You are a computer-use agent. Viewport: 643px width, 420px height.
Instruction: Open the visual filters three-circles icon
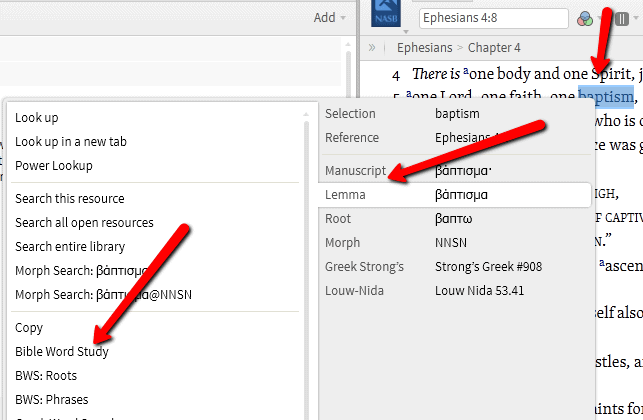[586, 18]
